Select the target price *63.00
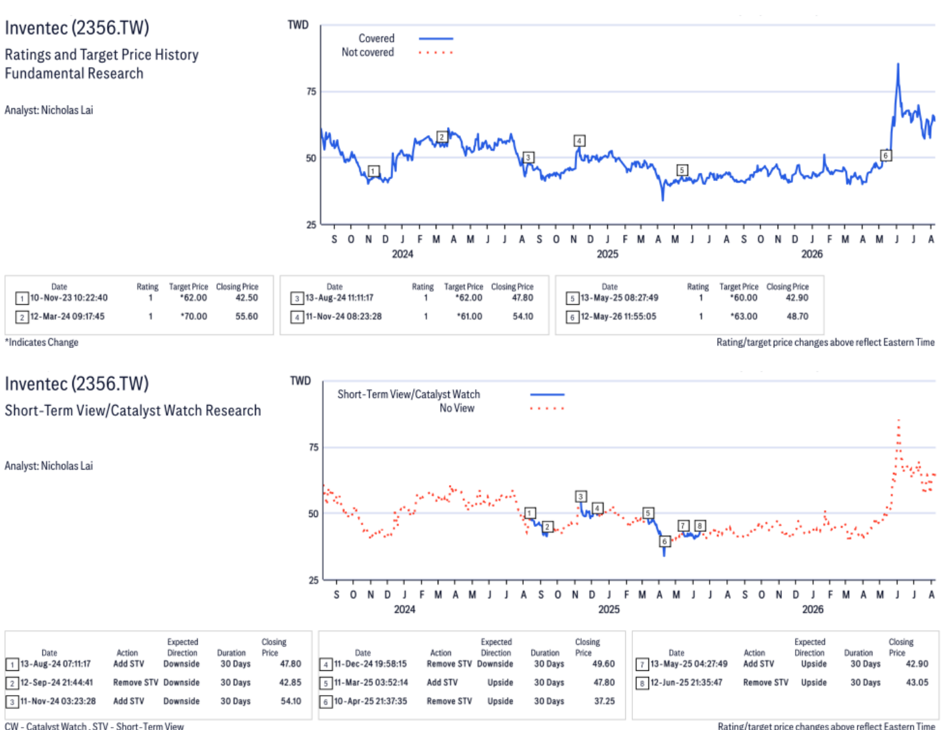The width and height of the screenshot is (941, 730). [744, 316]
